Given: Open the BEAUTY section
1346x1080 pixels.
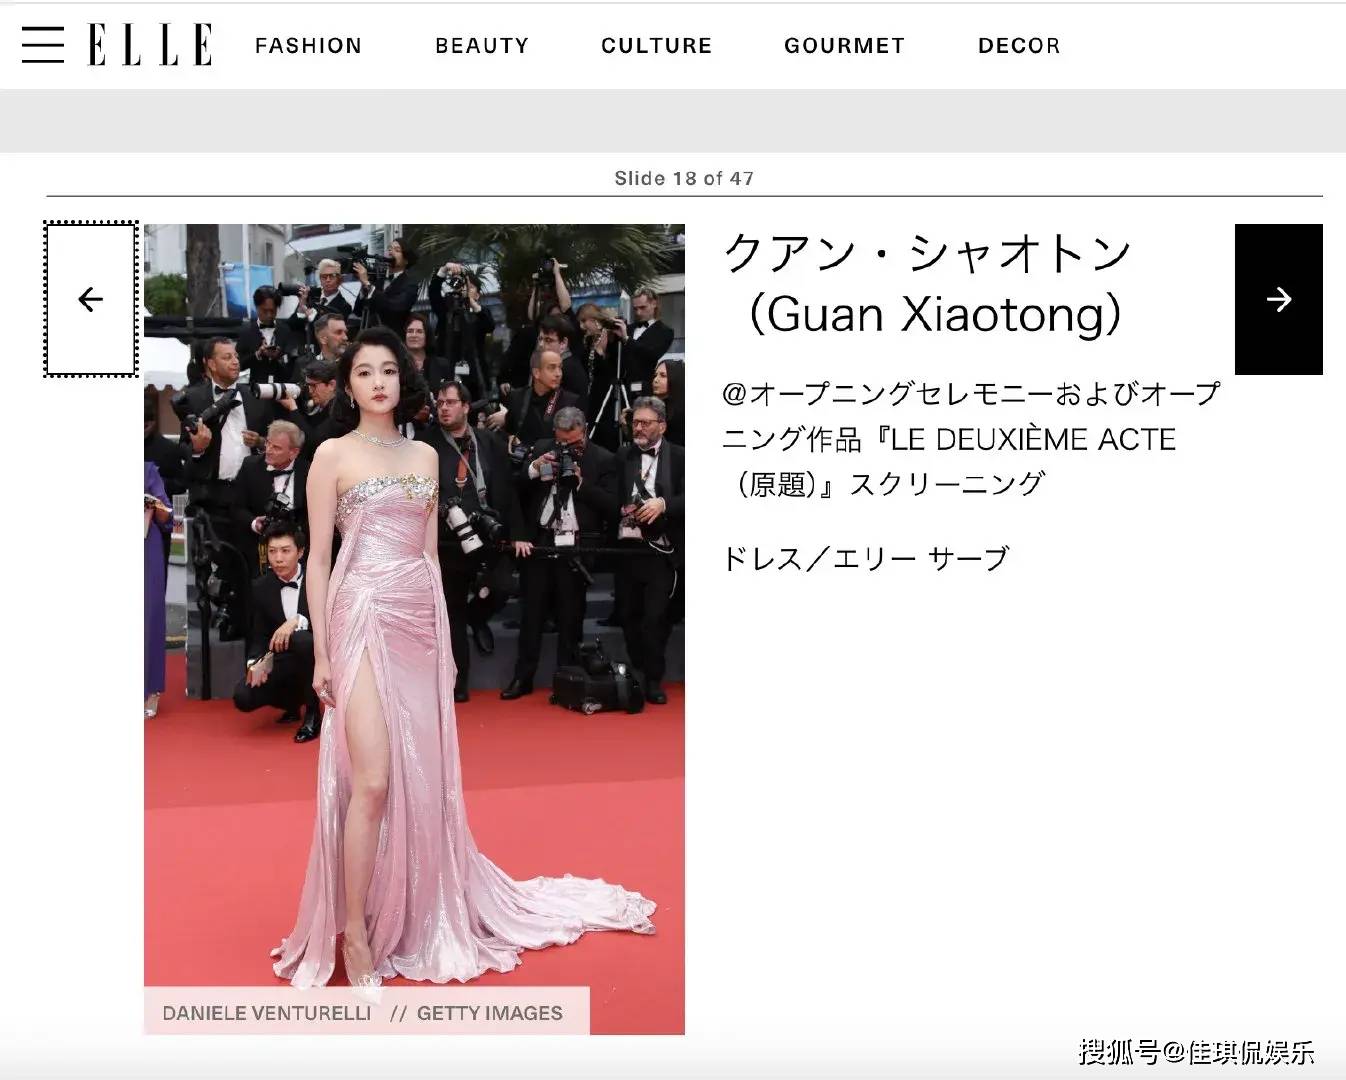Looking at the screenshot, I should click(482, 46).
